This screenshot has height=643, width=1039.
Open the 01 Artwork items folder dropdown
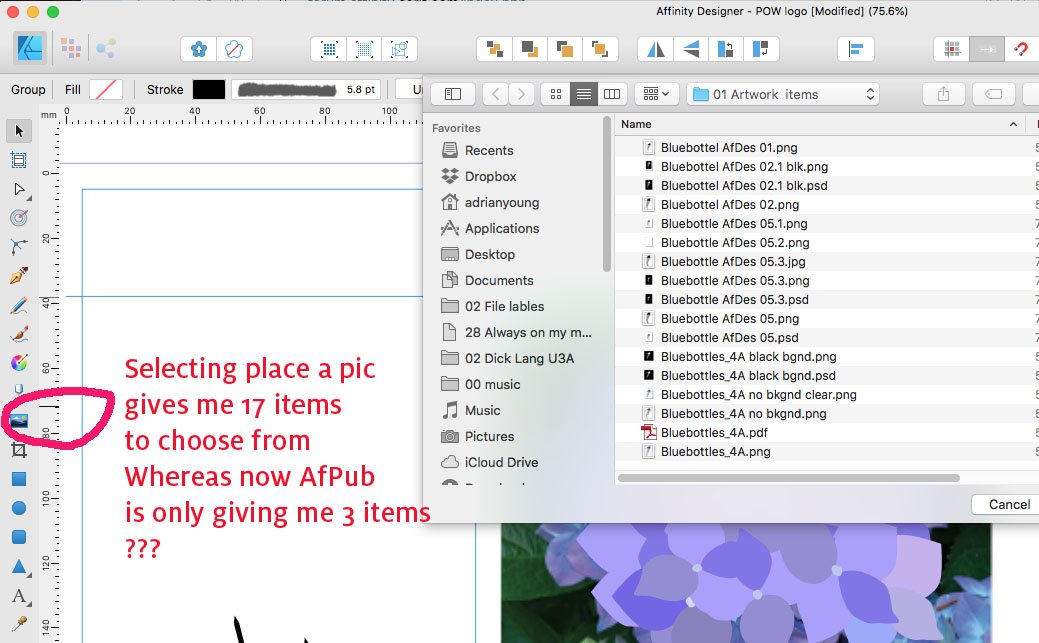click(783, 93)
